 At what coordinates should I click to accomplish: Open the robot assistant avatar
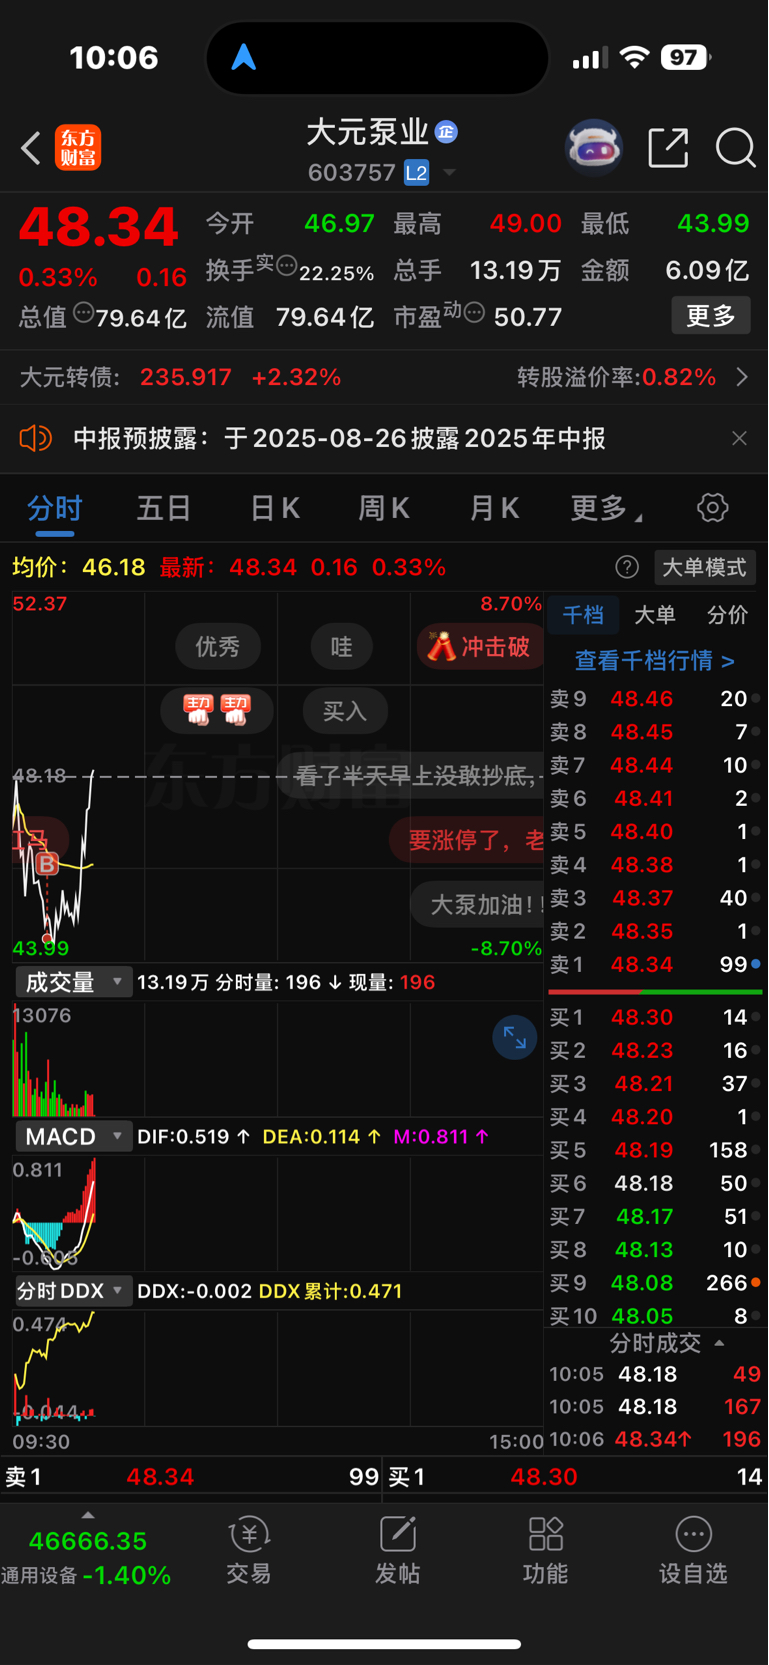click(x=594, y=148)
